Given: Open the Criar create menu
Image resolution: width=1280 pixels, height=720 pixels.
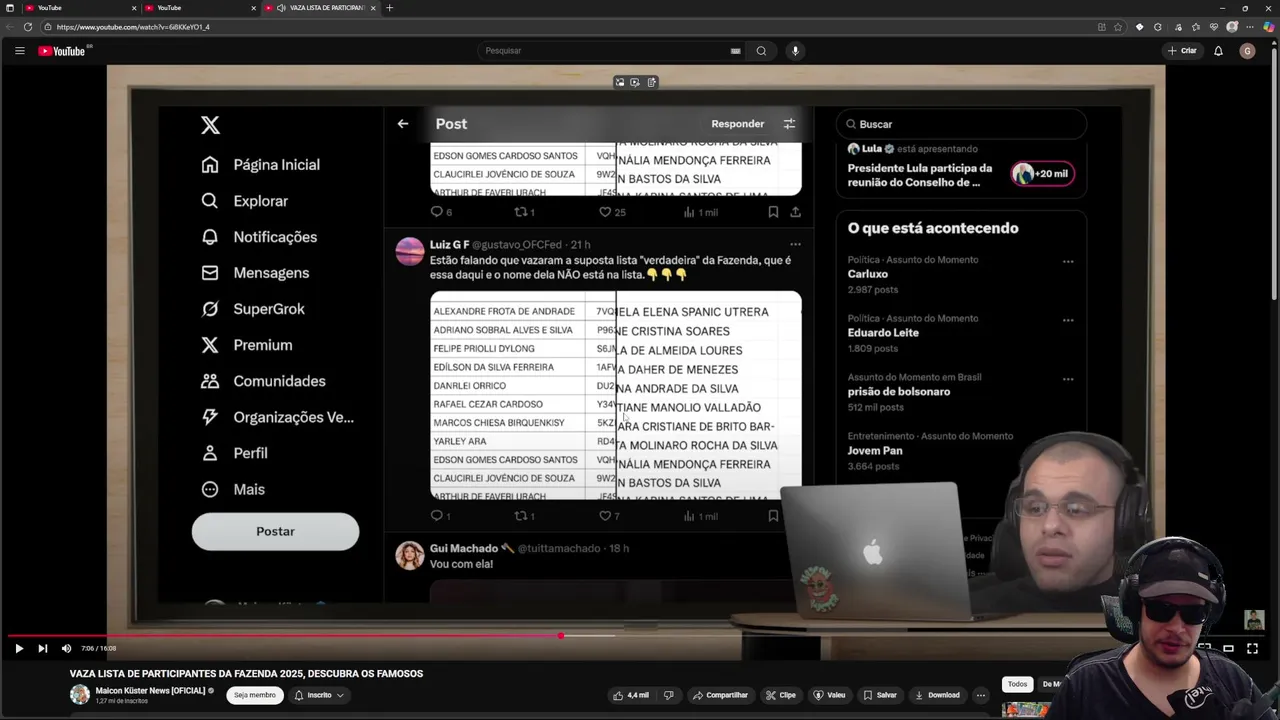Looking at the screenshot, I should click(1182, 51).
